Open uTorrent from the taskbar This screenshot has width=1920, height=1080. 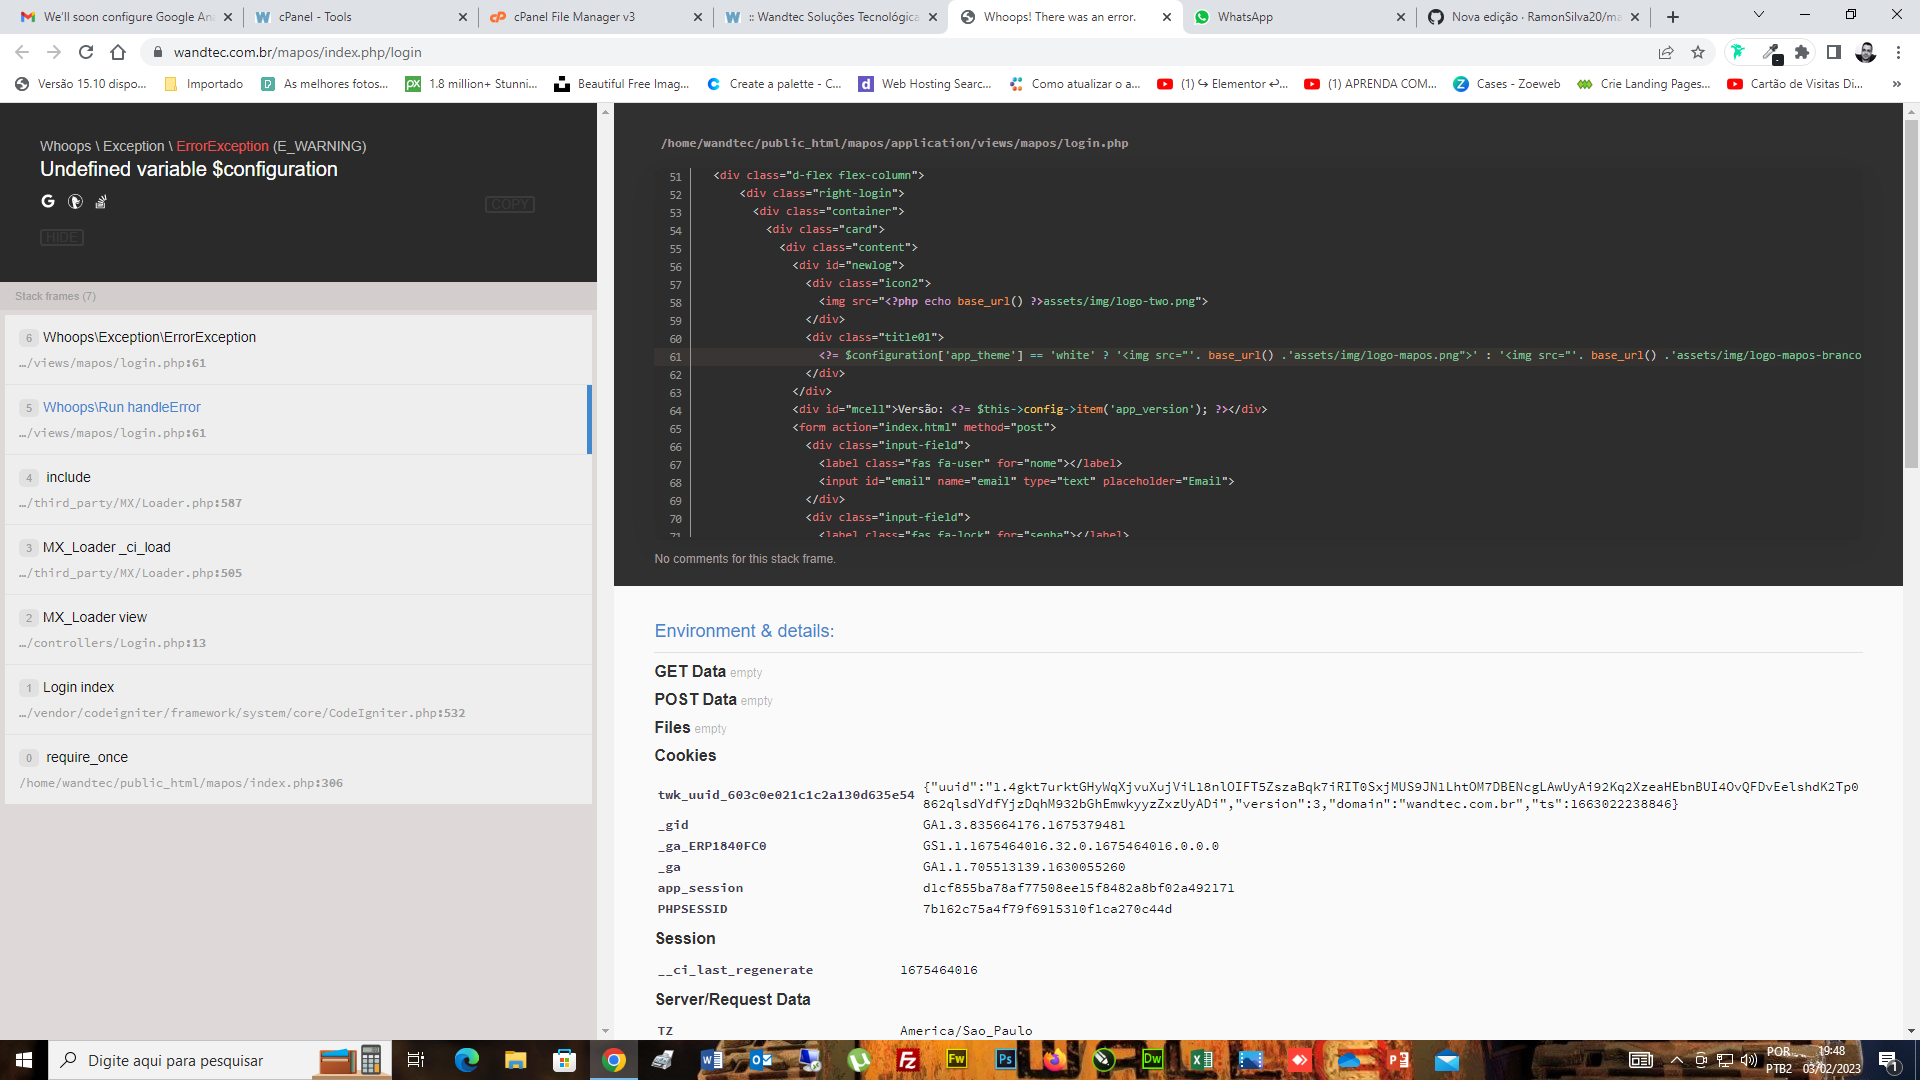pos(859,1060)
